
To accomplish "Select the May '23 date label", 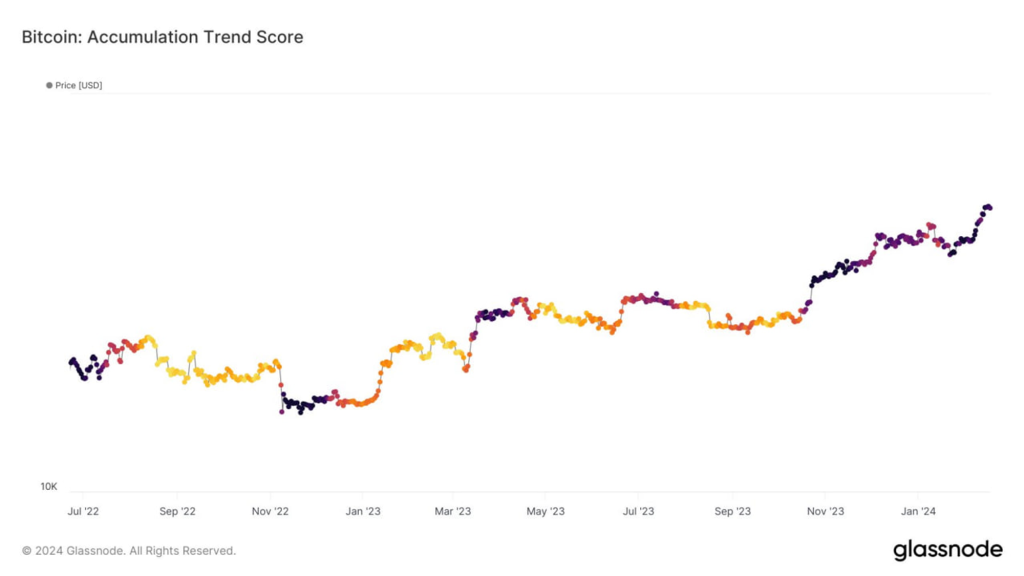I will pos(545,512).
